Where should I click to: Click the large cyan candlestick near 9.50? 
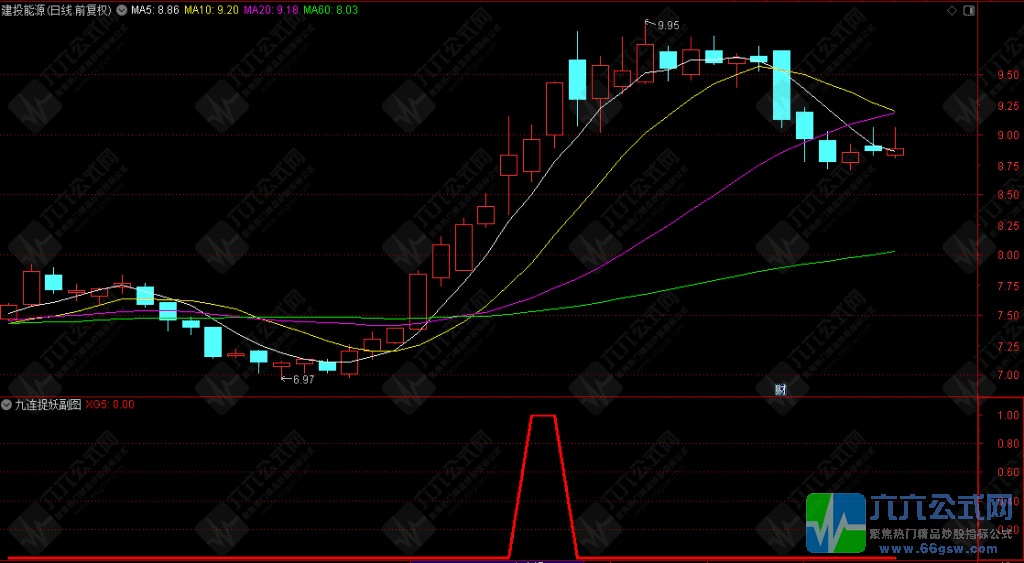782,85
